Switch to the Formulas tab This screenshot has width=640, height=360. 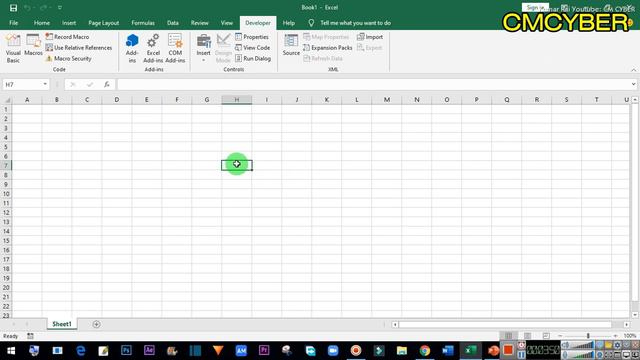(x=143, y=23)
